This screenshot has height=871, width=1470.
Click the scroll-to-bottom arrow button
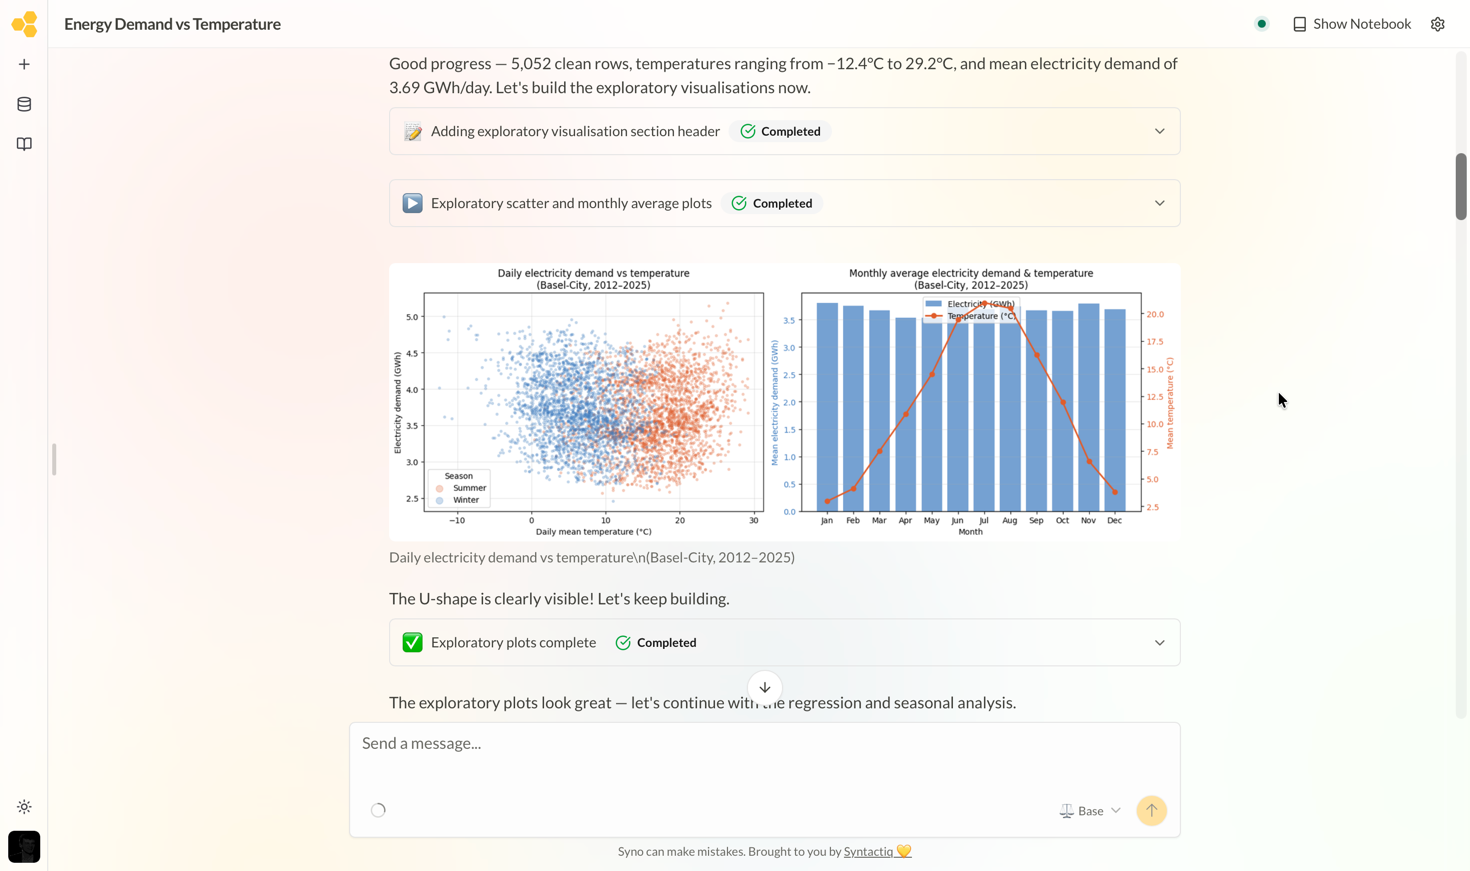[x=765, y=688]
